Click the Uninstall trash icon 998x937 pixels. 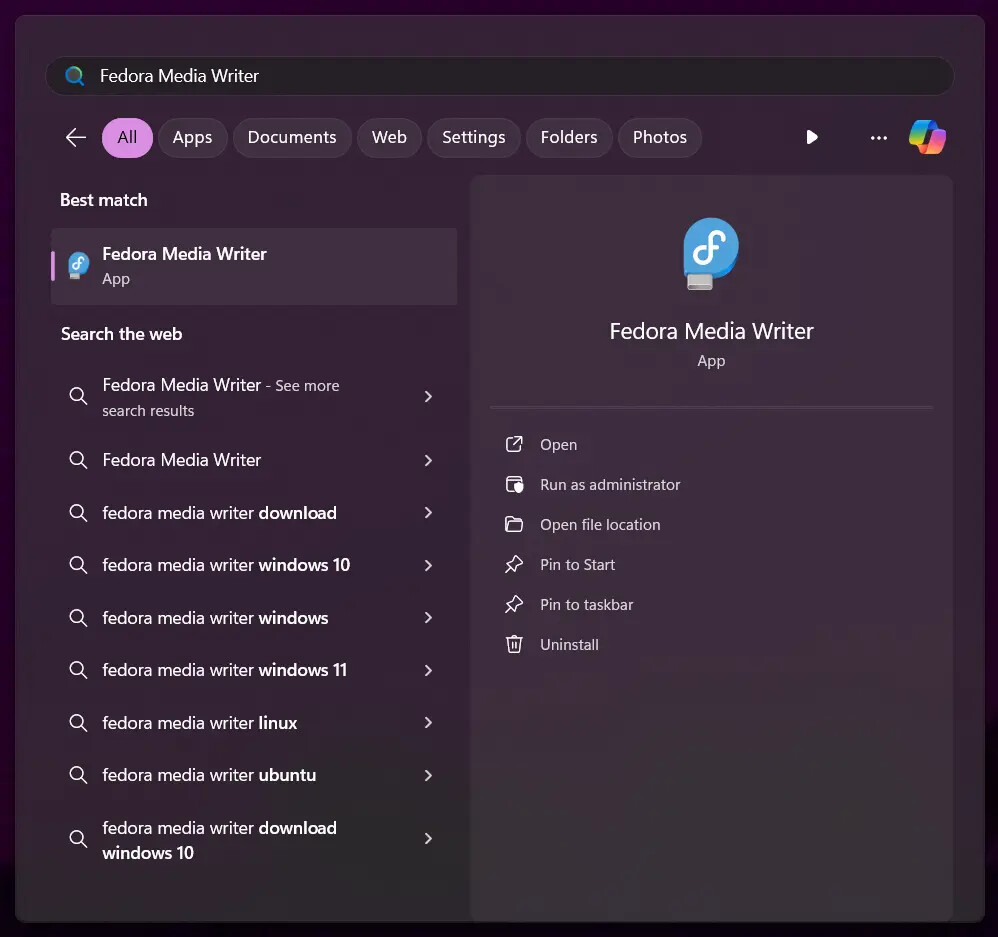pos(514,644)
